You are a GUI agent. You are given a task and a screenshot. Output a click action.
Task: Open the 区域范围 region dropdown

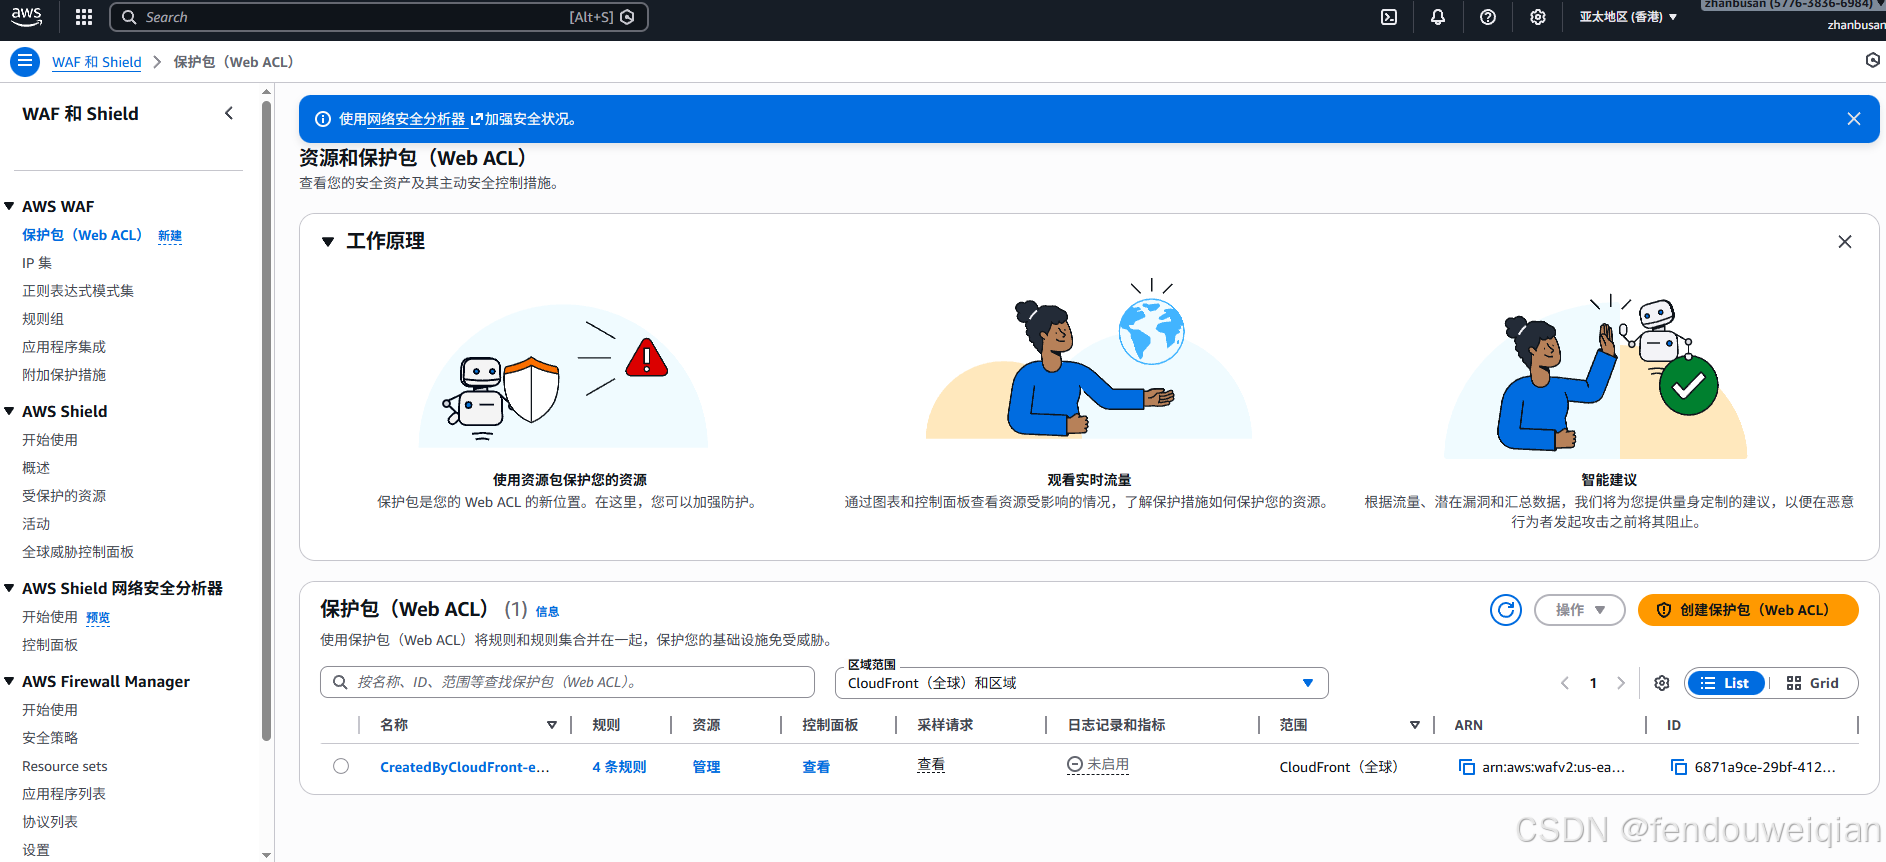point(1081,683)
